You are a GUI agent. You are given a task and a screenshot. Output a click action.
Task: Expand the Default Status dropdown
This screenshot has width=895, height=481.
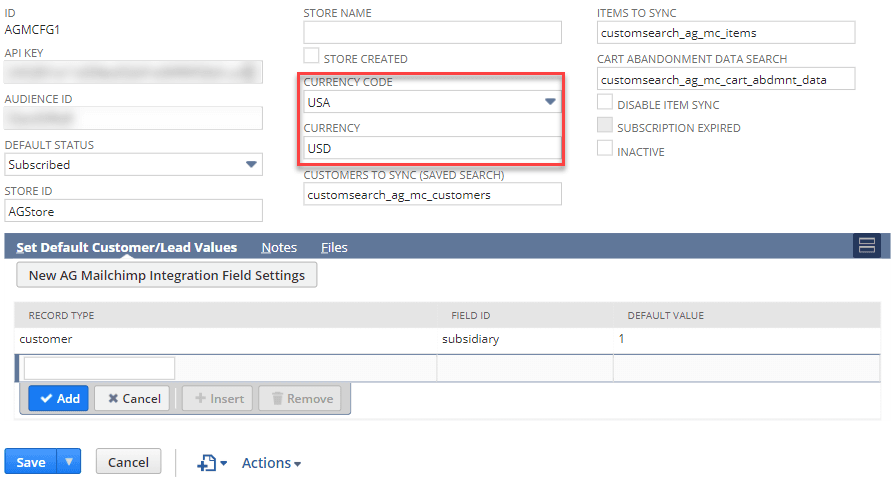coord(251,164)
